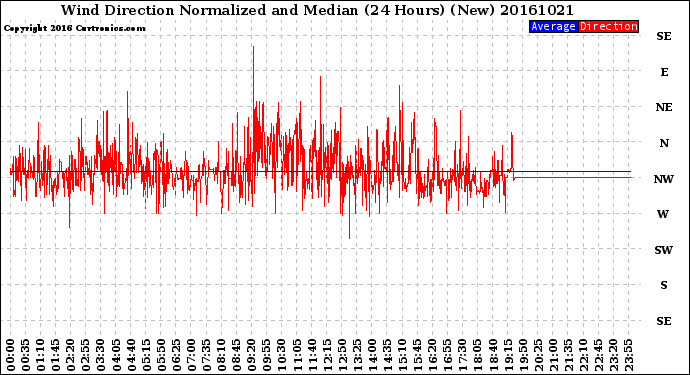Viewport: 690px width, 375px height.
Task: Click the Copyright 2016 Cartronics.com text
Action: pyautogui.click(x=74, y=28)
